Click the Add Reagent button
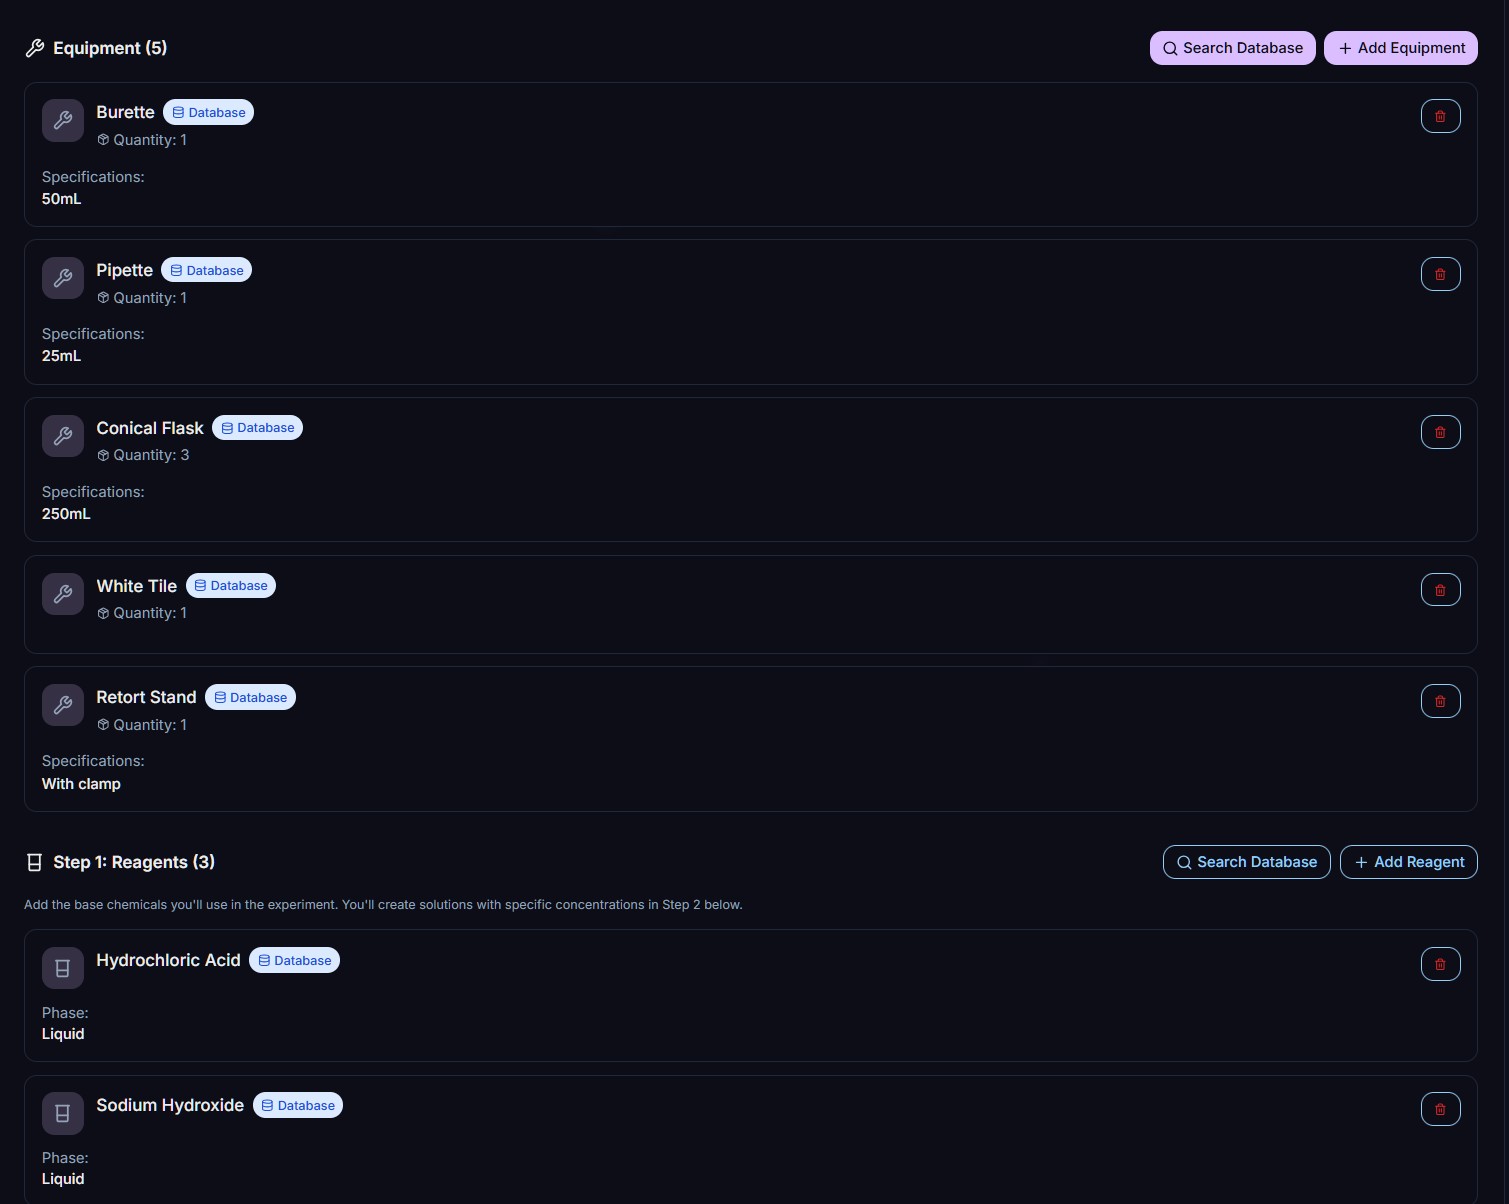 (1408, 862)
